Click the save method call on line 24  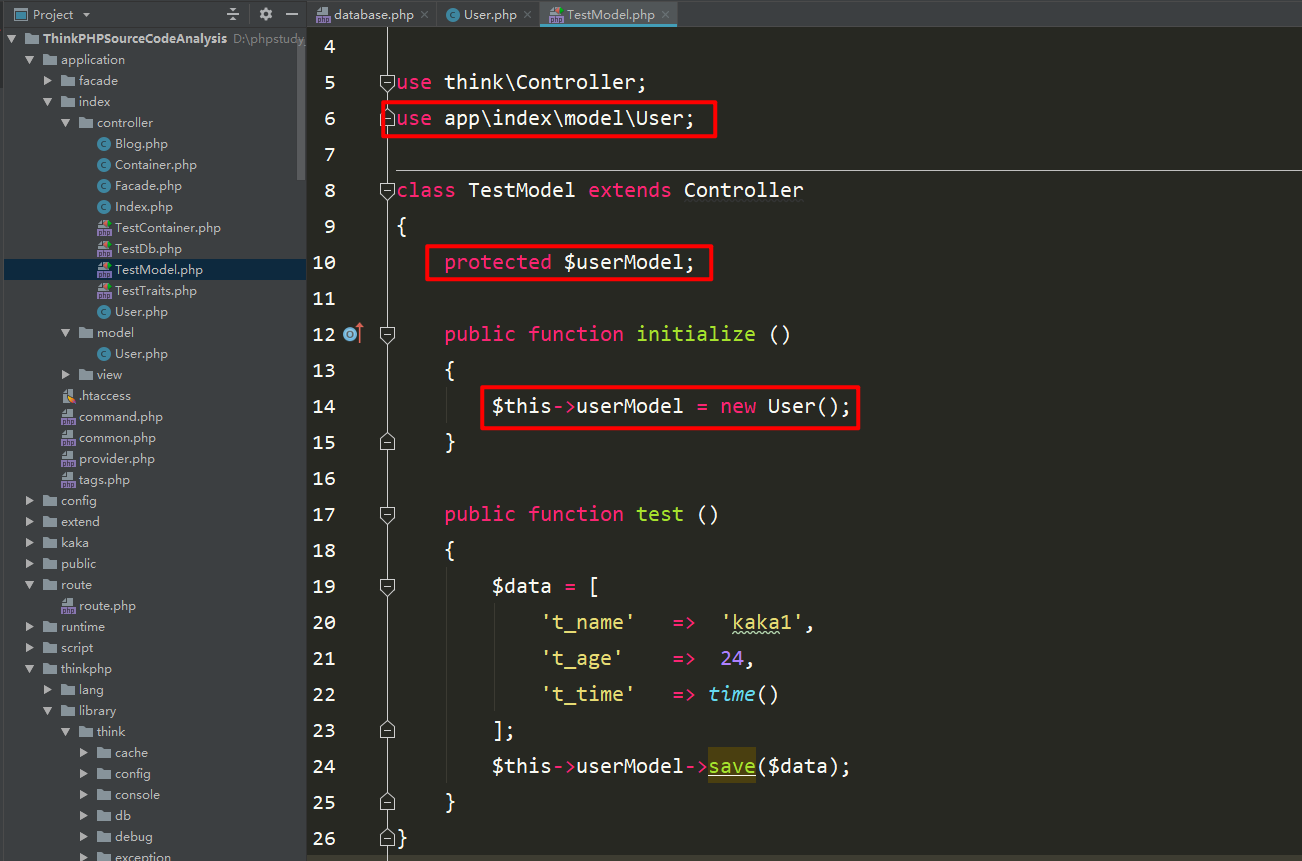pos(732,766)
